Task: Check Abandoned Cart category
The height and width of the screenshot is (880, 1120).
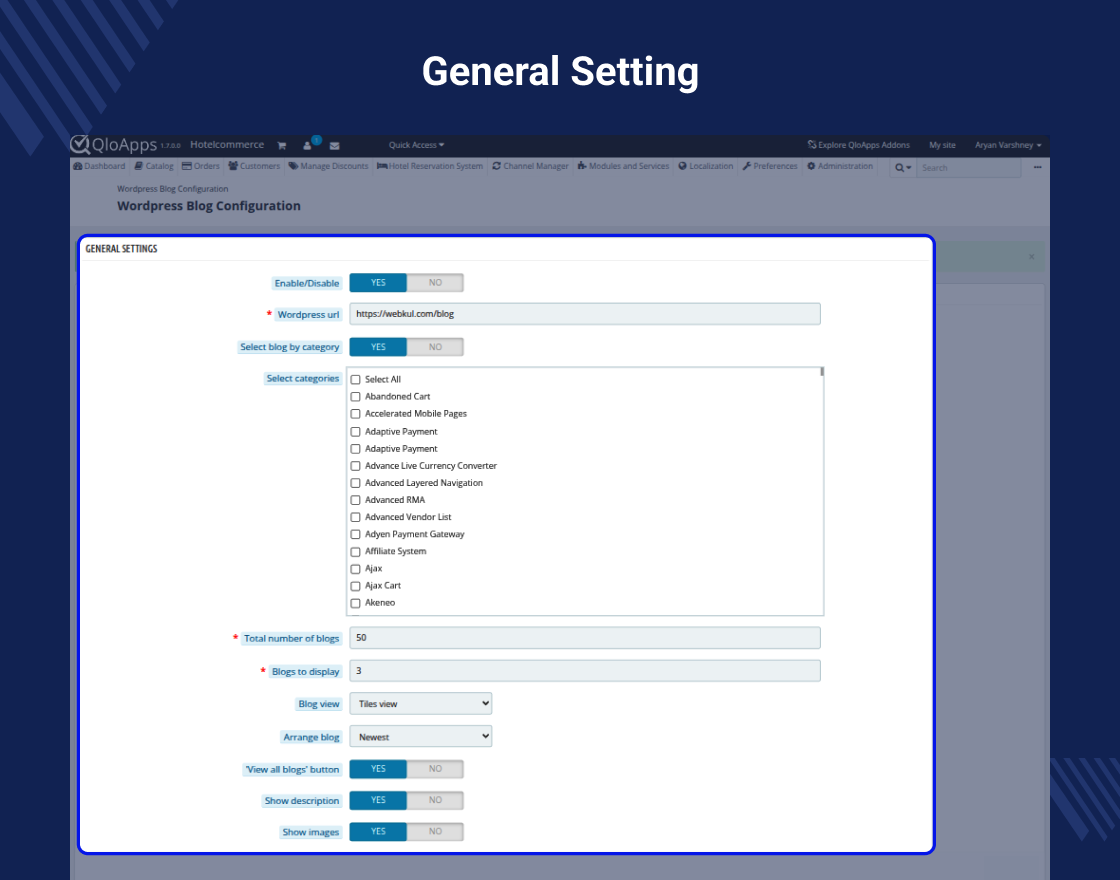Action: tap(355, 397)
